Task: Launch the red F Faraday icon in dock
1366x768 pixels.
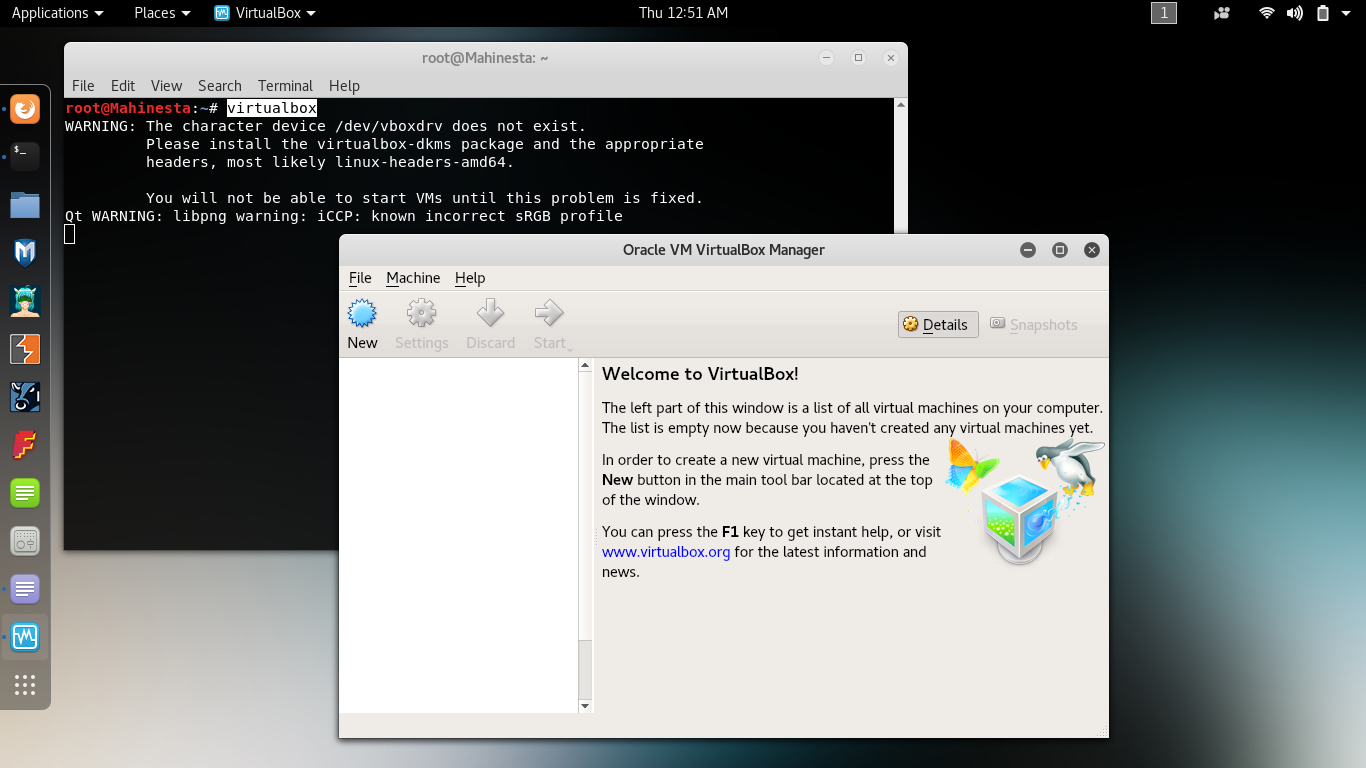Action: (25, 445)
